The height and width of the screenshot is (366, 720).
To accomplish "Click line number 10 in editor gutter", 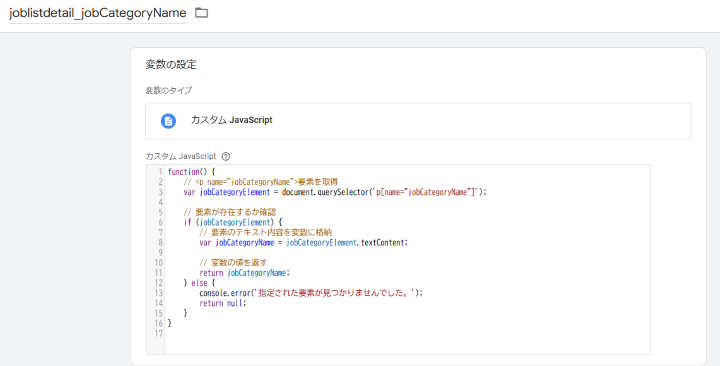I will (x=158, y=263).
